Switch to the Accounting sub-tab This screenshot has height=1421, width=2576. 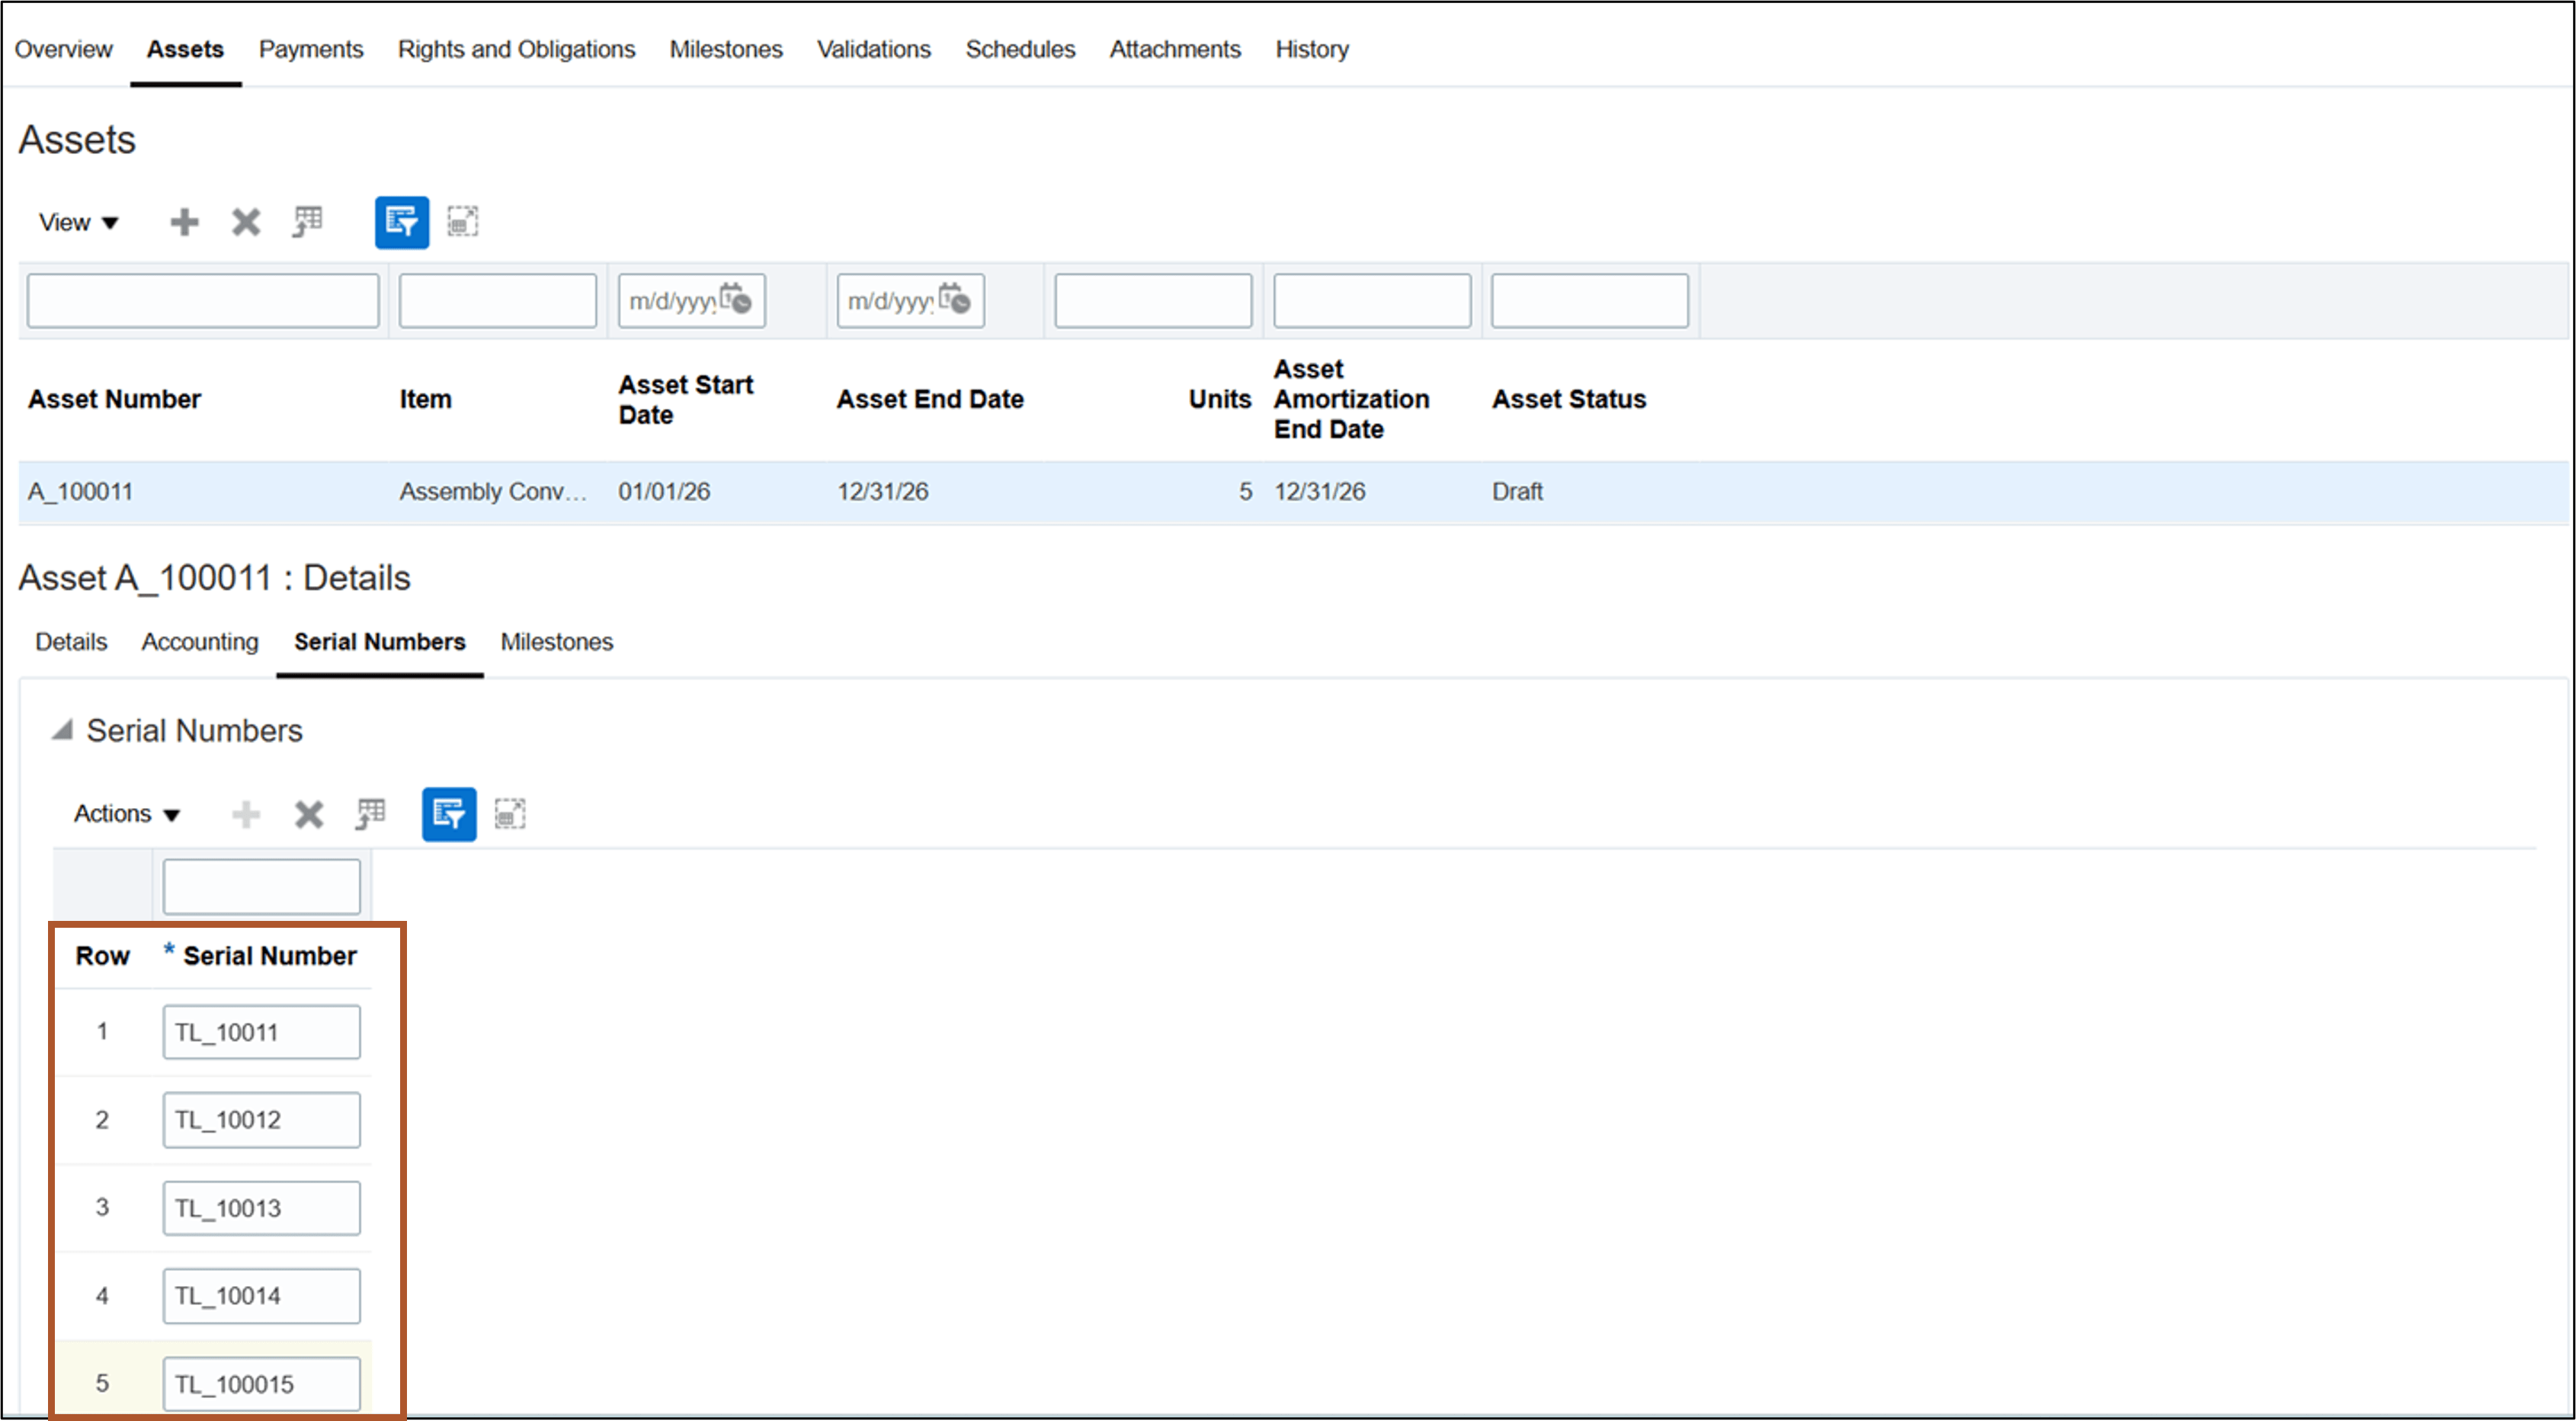[200, 642]
